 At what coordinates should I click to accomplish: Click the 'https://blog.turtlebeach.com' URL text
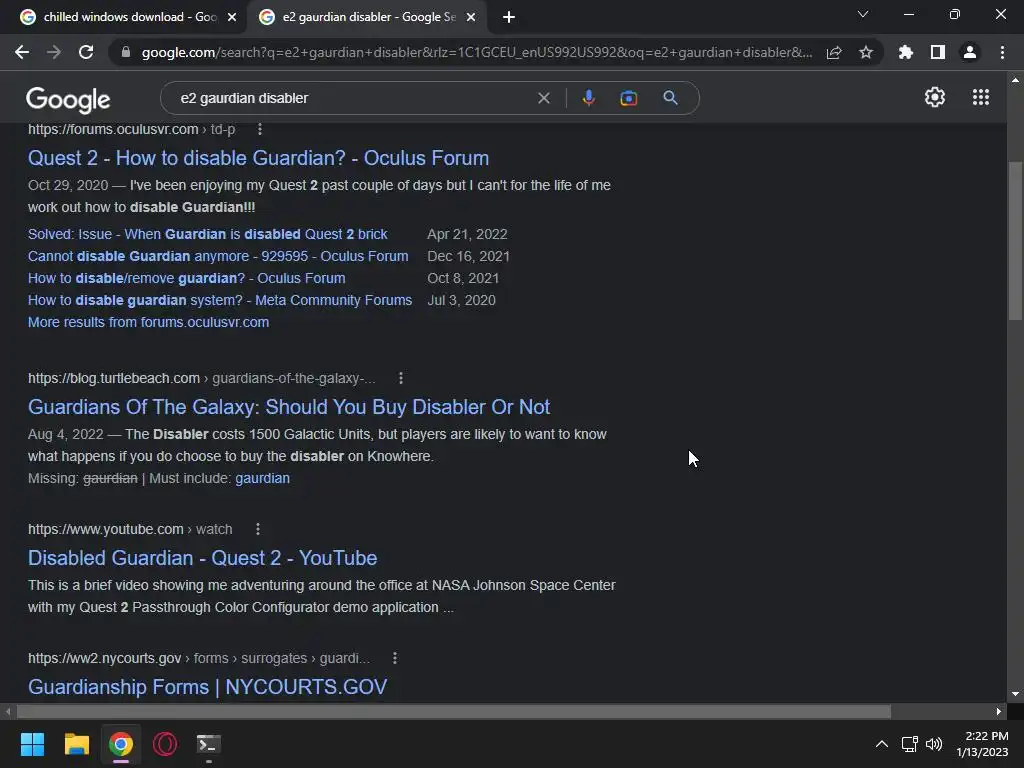114,378
